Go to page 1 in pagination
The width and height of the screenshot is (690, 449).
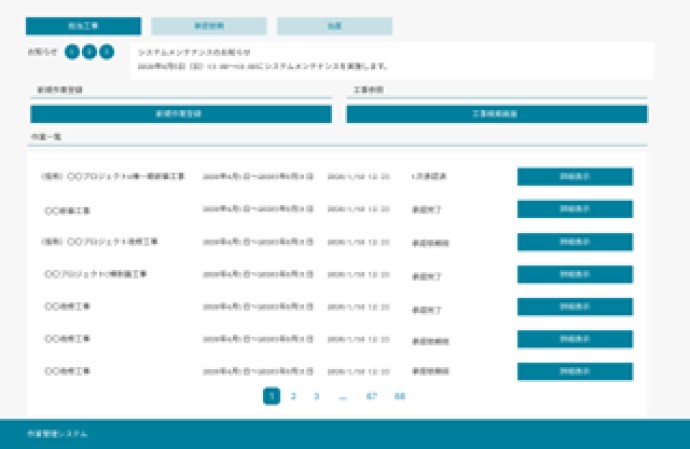click(272, 396)
